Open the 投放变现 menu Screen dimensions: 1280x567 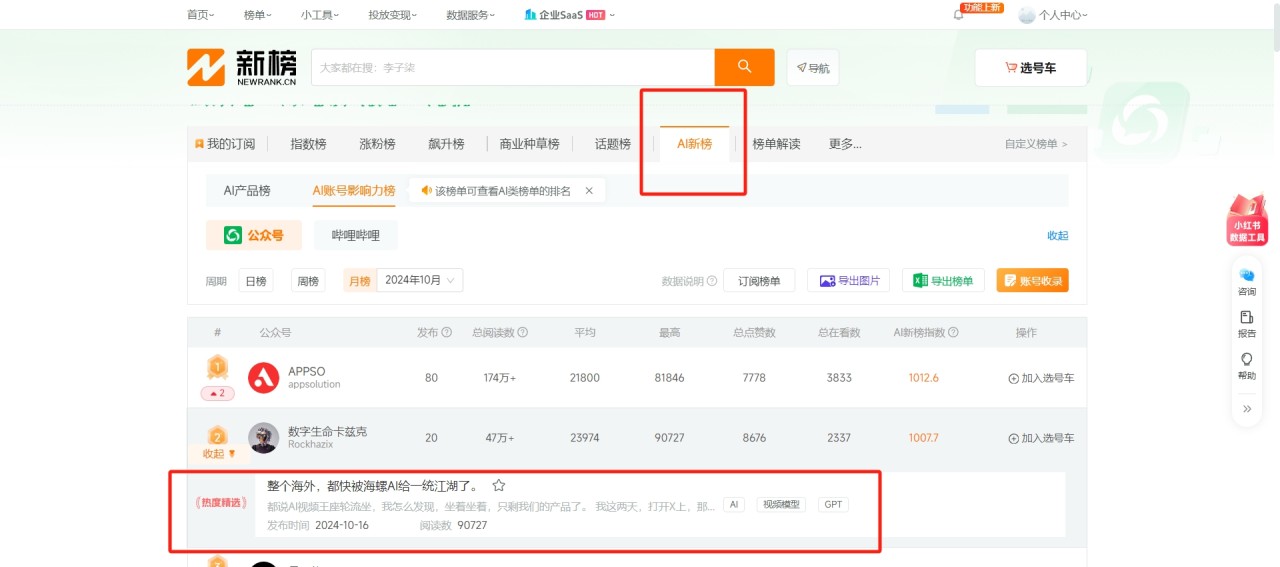[x=392, y=15]
